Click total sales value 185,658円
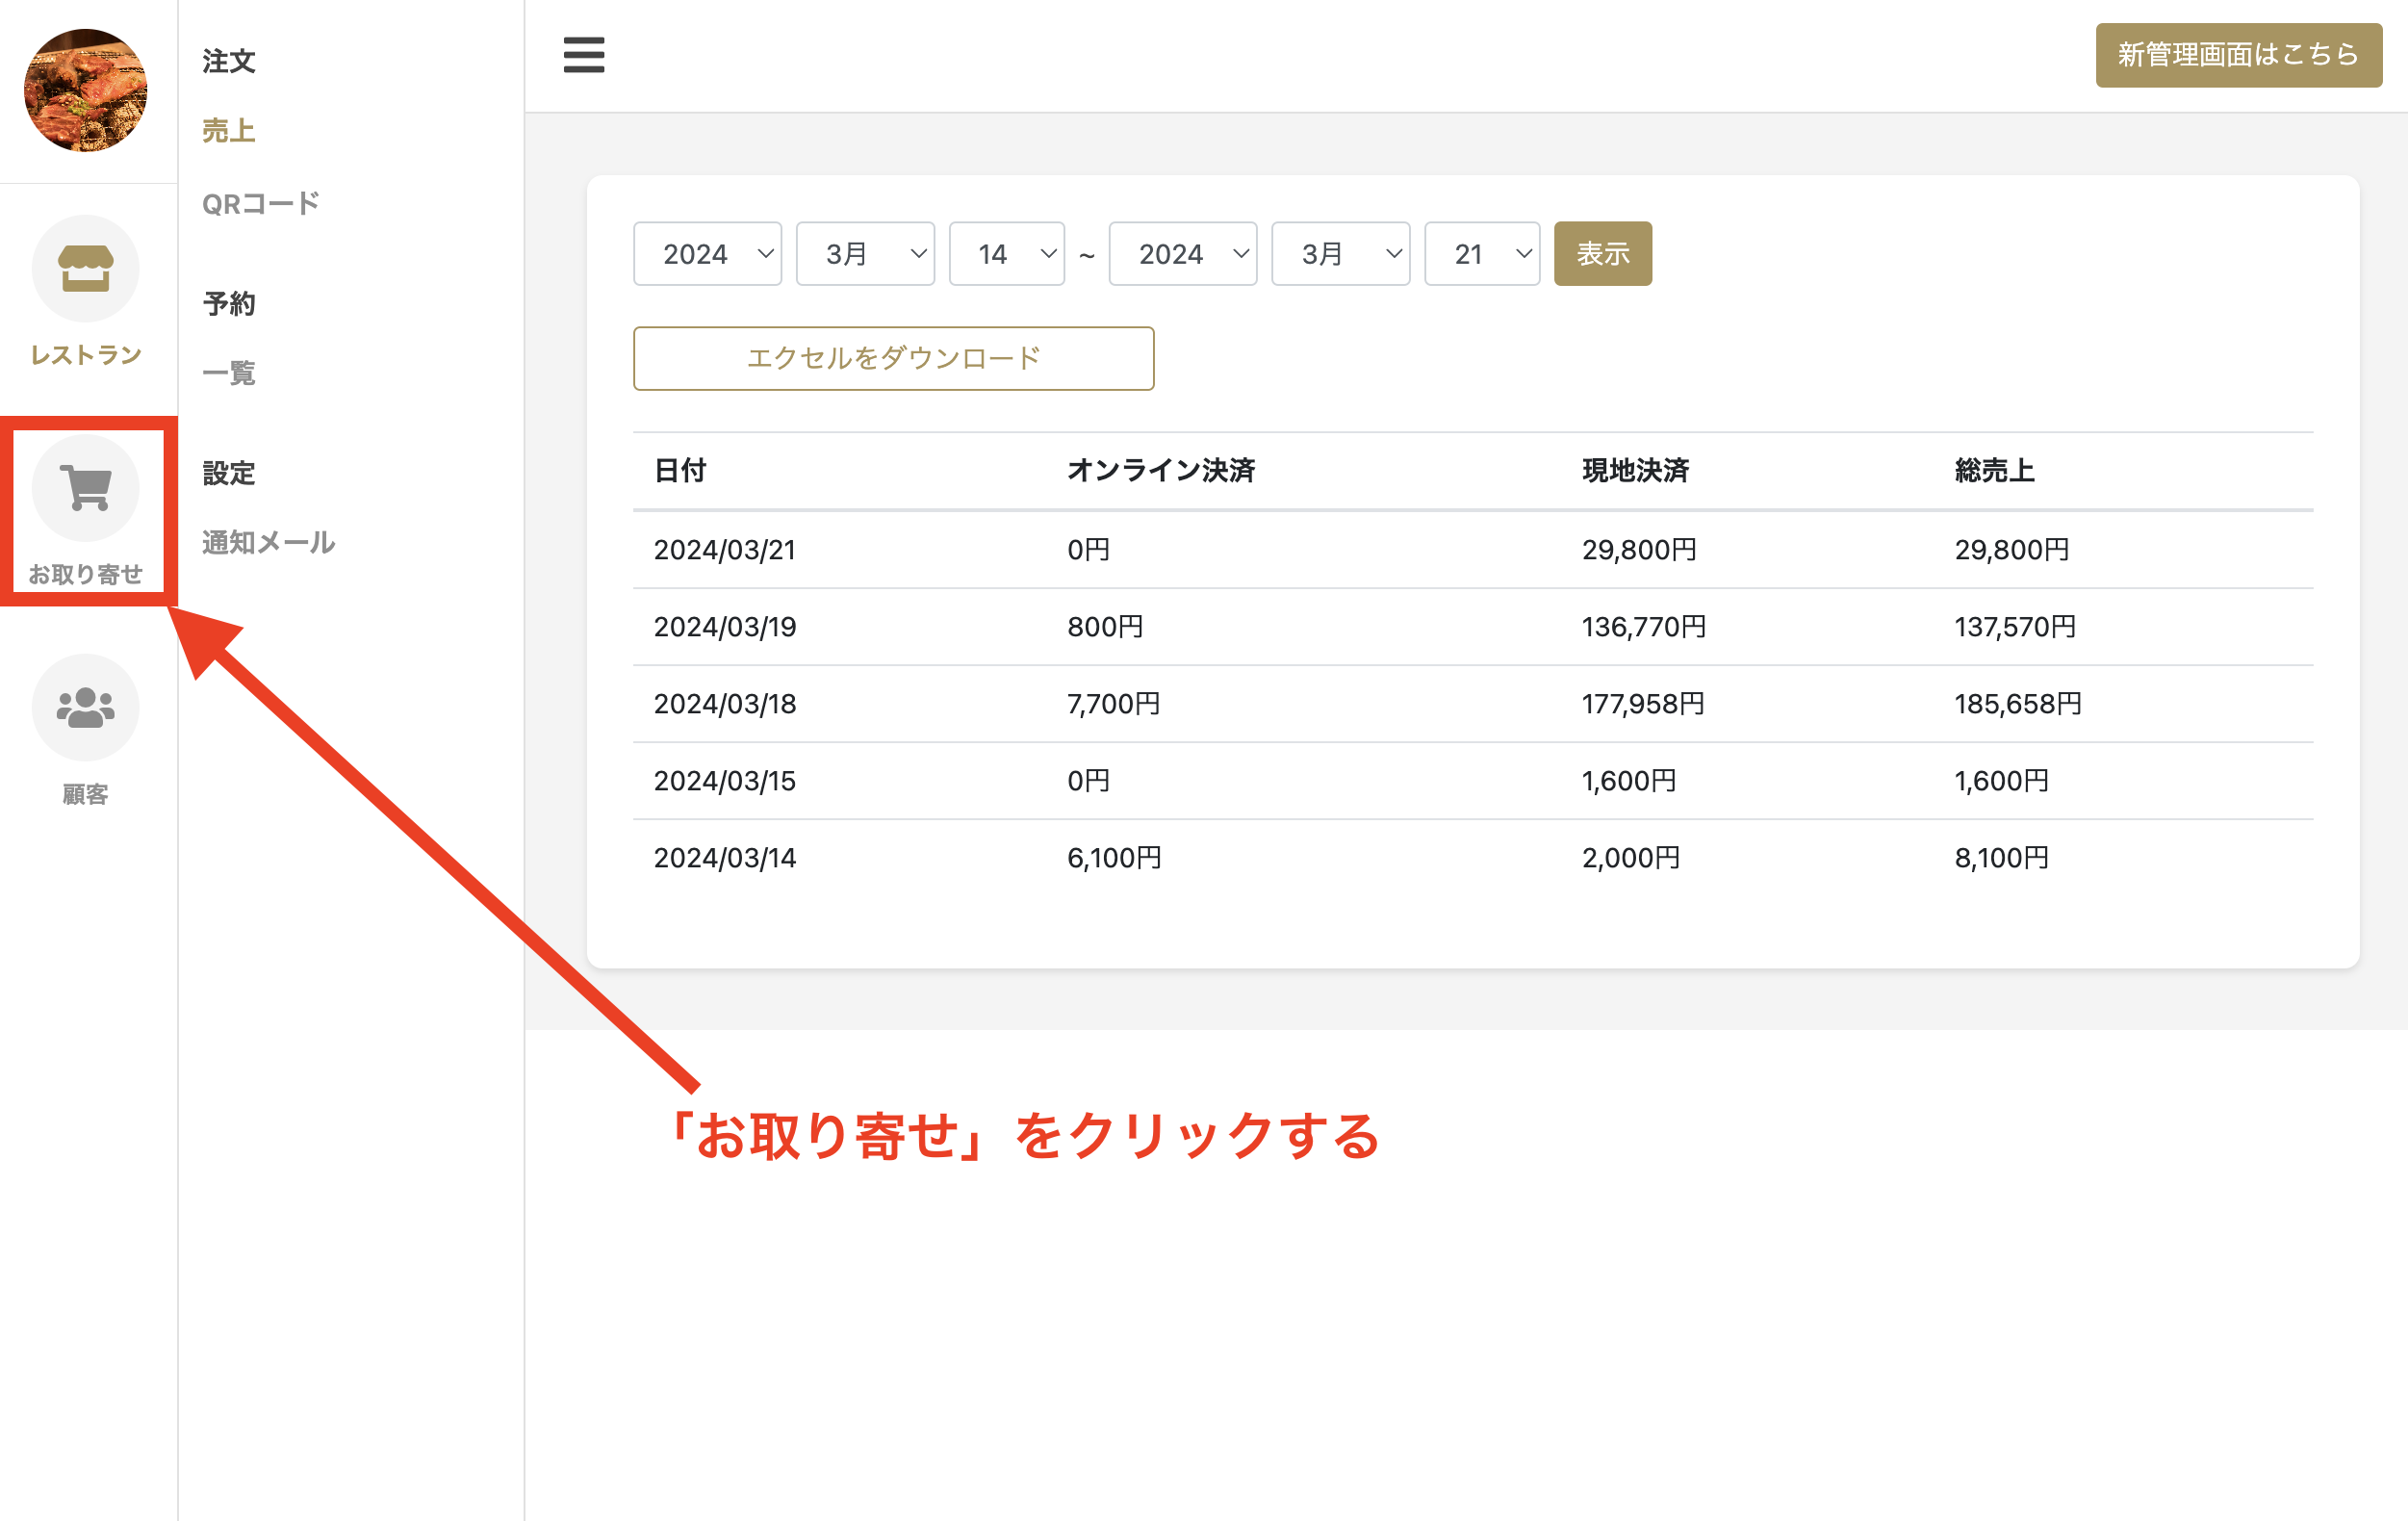Image resolution: width=2408 pixels, height=1521 pixels. [2018, 703]
